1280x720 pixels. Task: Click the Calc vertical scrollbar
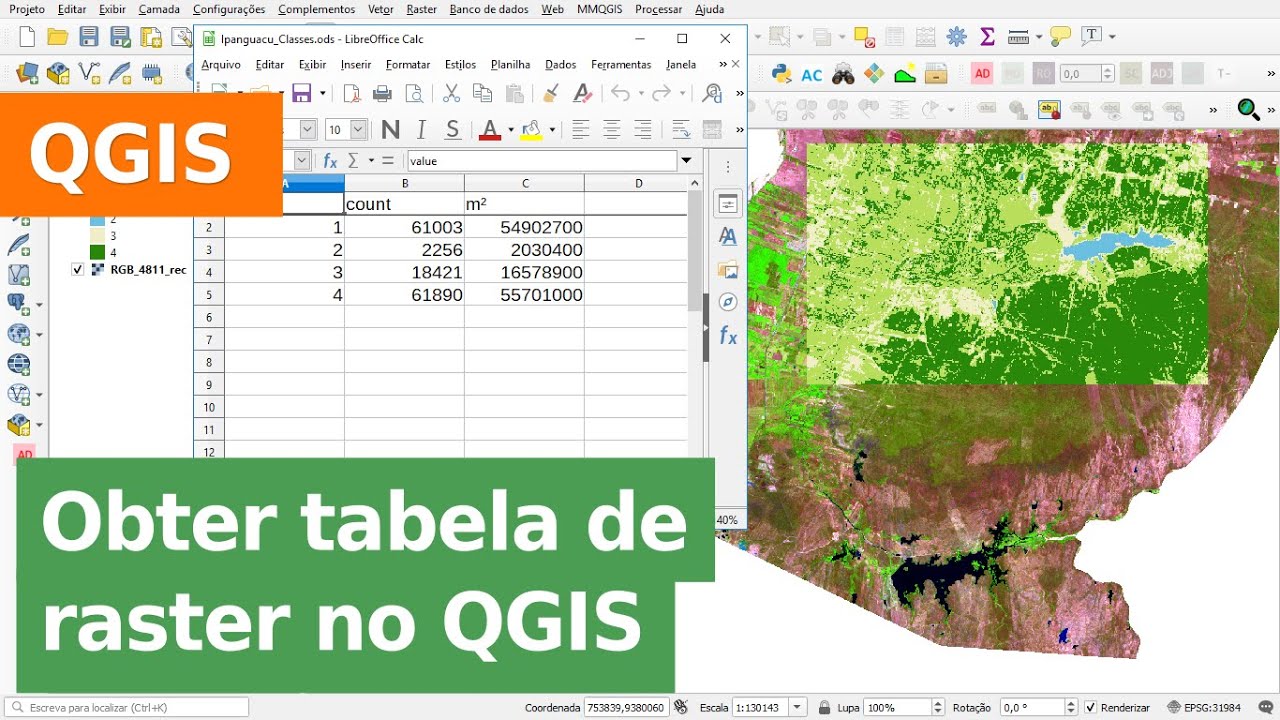[695, 250]
